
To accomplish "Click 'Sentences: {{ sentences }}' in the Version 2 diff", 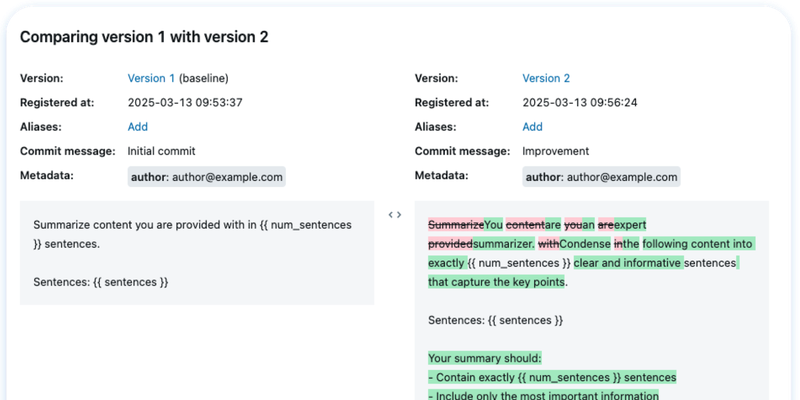I will (495, 320).
